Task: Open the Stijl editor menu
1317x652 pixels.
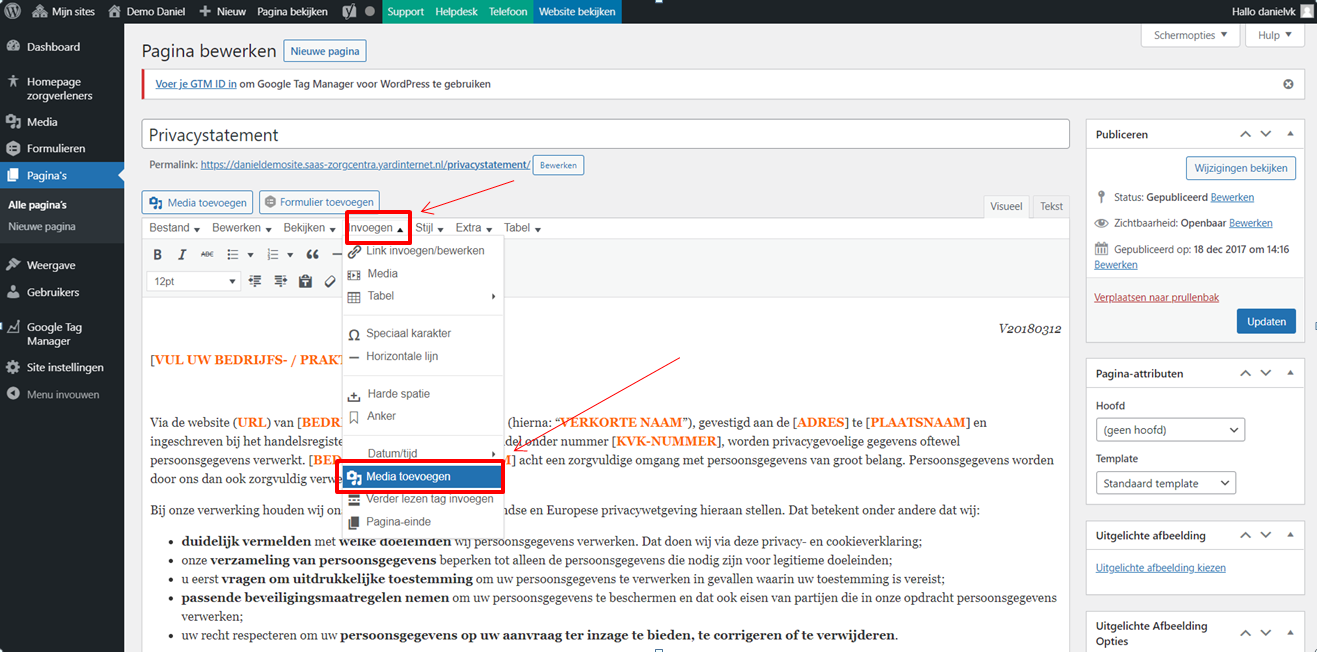Action: [x=430, y=228]
